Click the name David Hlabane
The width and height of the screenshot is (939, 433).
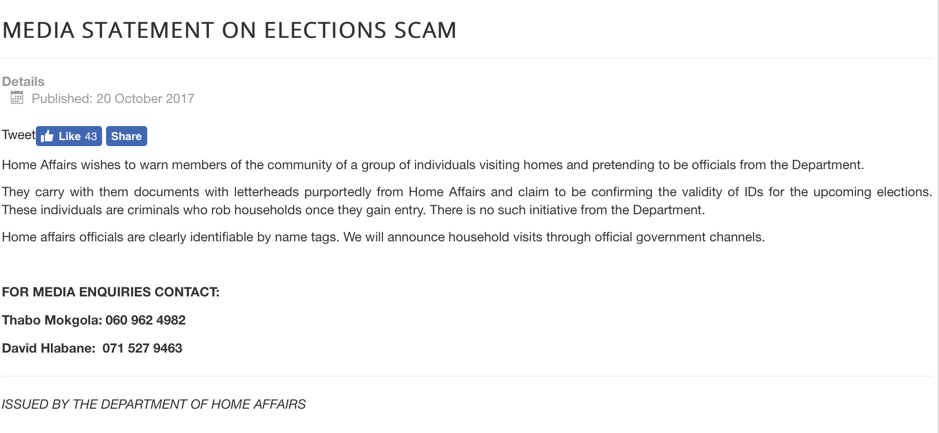pos(50,349)
